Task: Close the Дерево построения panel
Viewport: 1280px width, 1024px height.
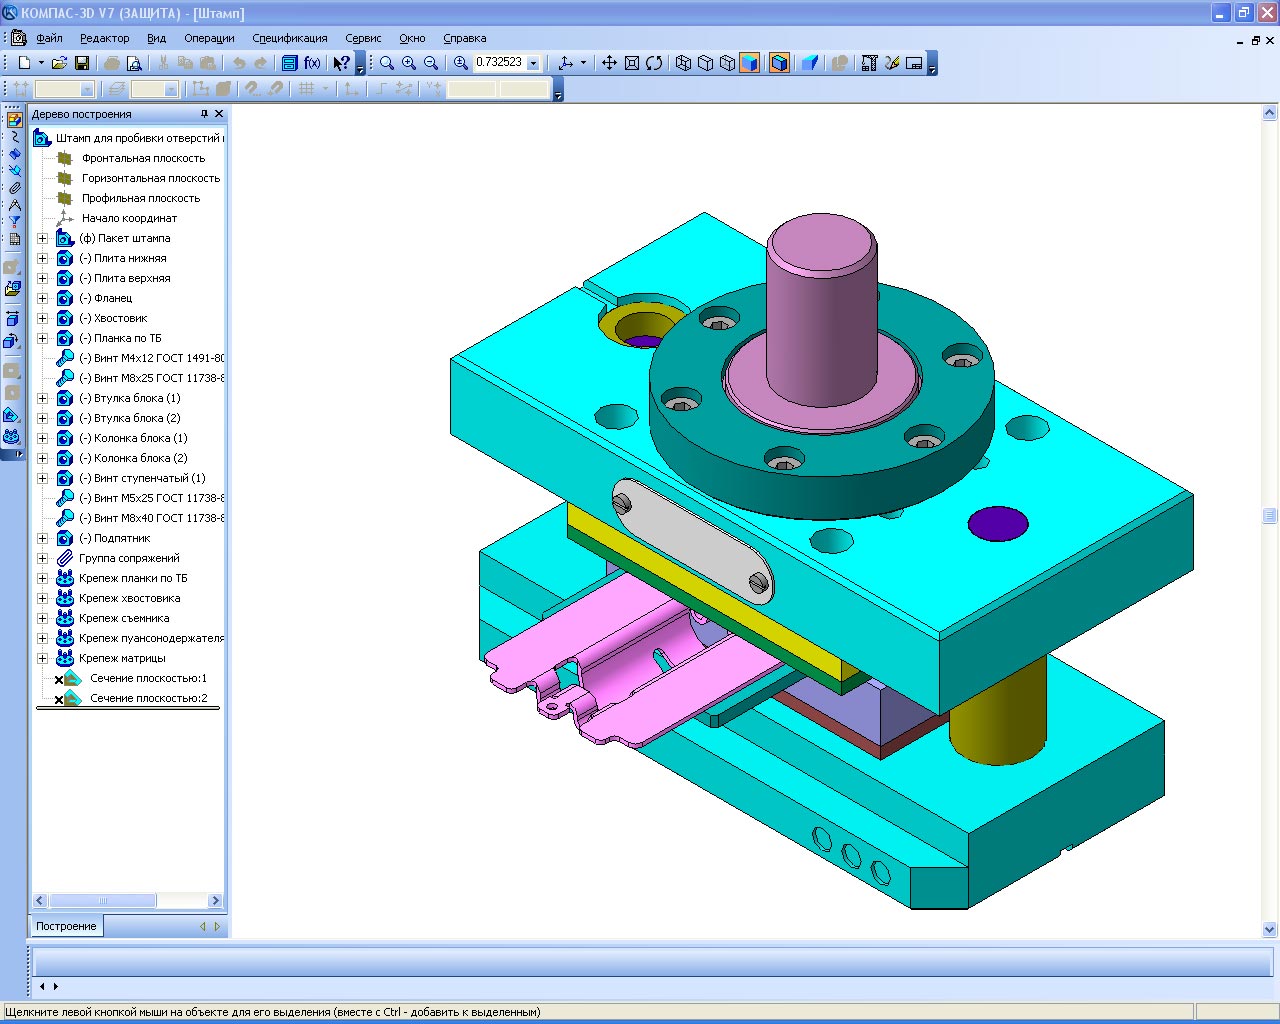Action: pyautogui.click(x=219, y=114)
